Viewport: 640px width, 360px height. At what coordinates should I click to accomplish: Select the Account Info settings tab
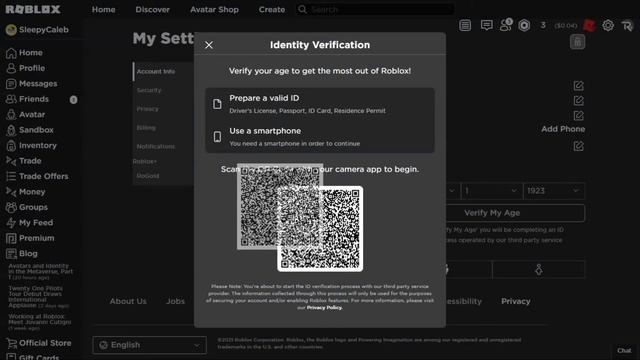click(163, 71)
